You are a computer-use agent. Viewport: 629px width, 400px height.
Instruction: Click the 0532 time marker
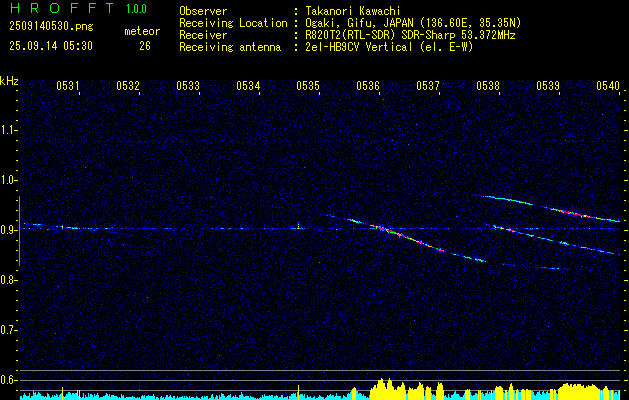click(128, 85)
